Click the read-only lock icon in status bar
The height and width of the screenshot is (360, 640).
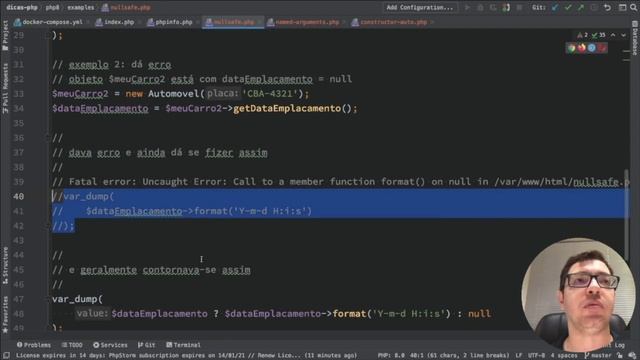pyautogui.click(x=620, y=356)
